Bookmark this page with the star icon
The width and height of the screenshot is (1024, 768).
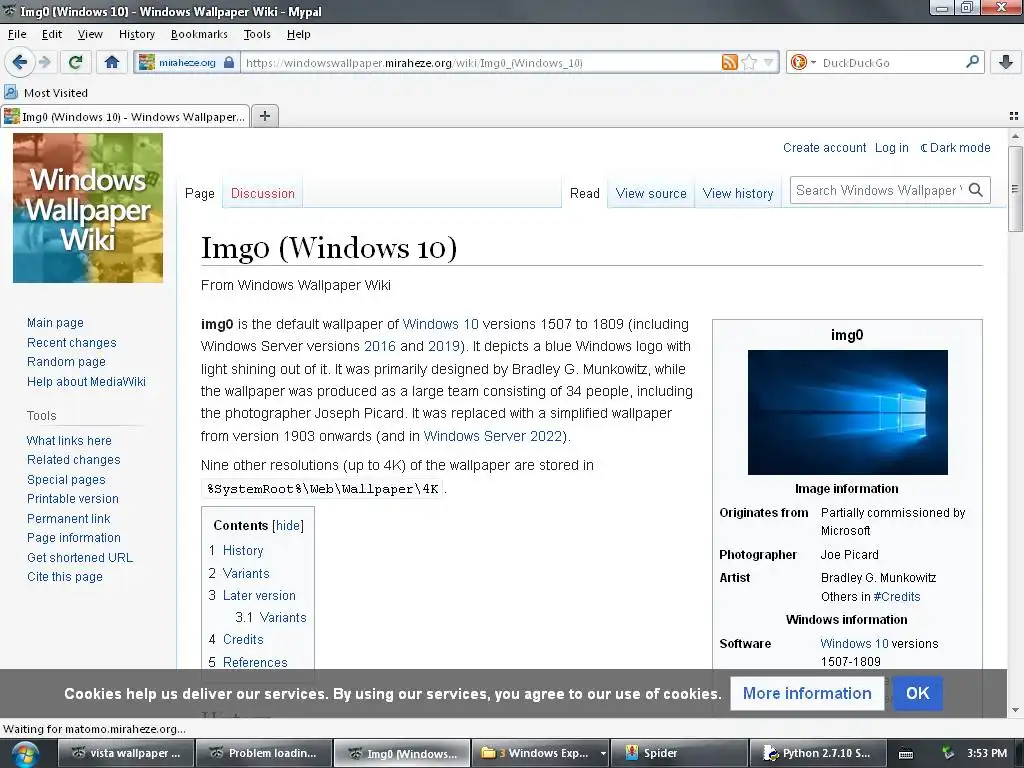749,62
